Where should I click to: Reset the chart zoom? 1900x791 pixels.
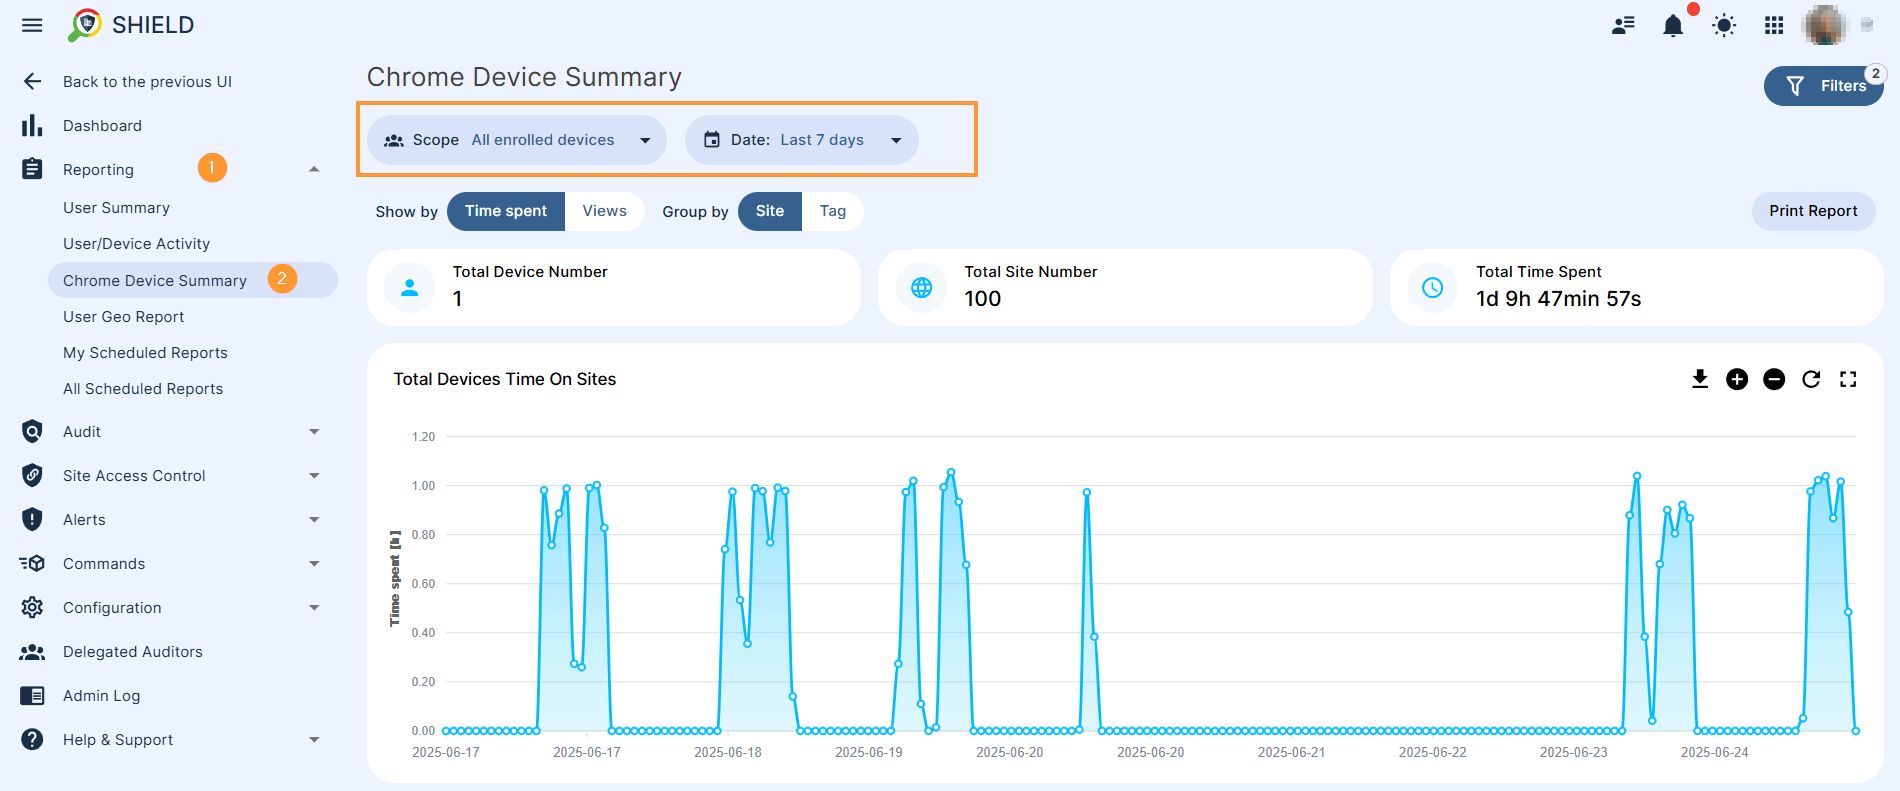click(1811, 379)
